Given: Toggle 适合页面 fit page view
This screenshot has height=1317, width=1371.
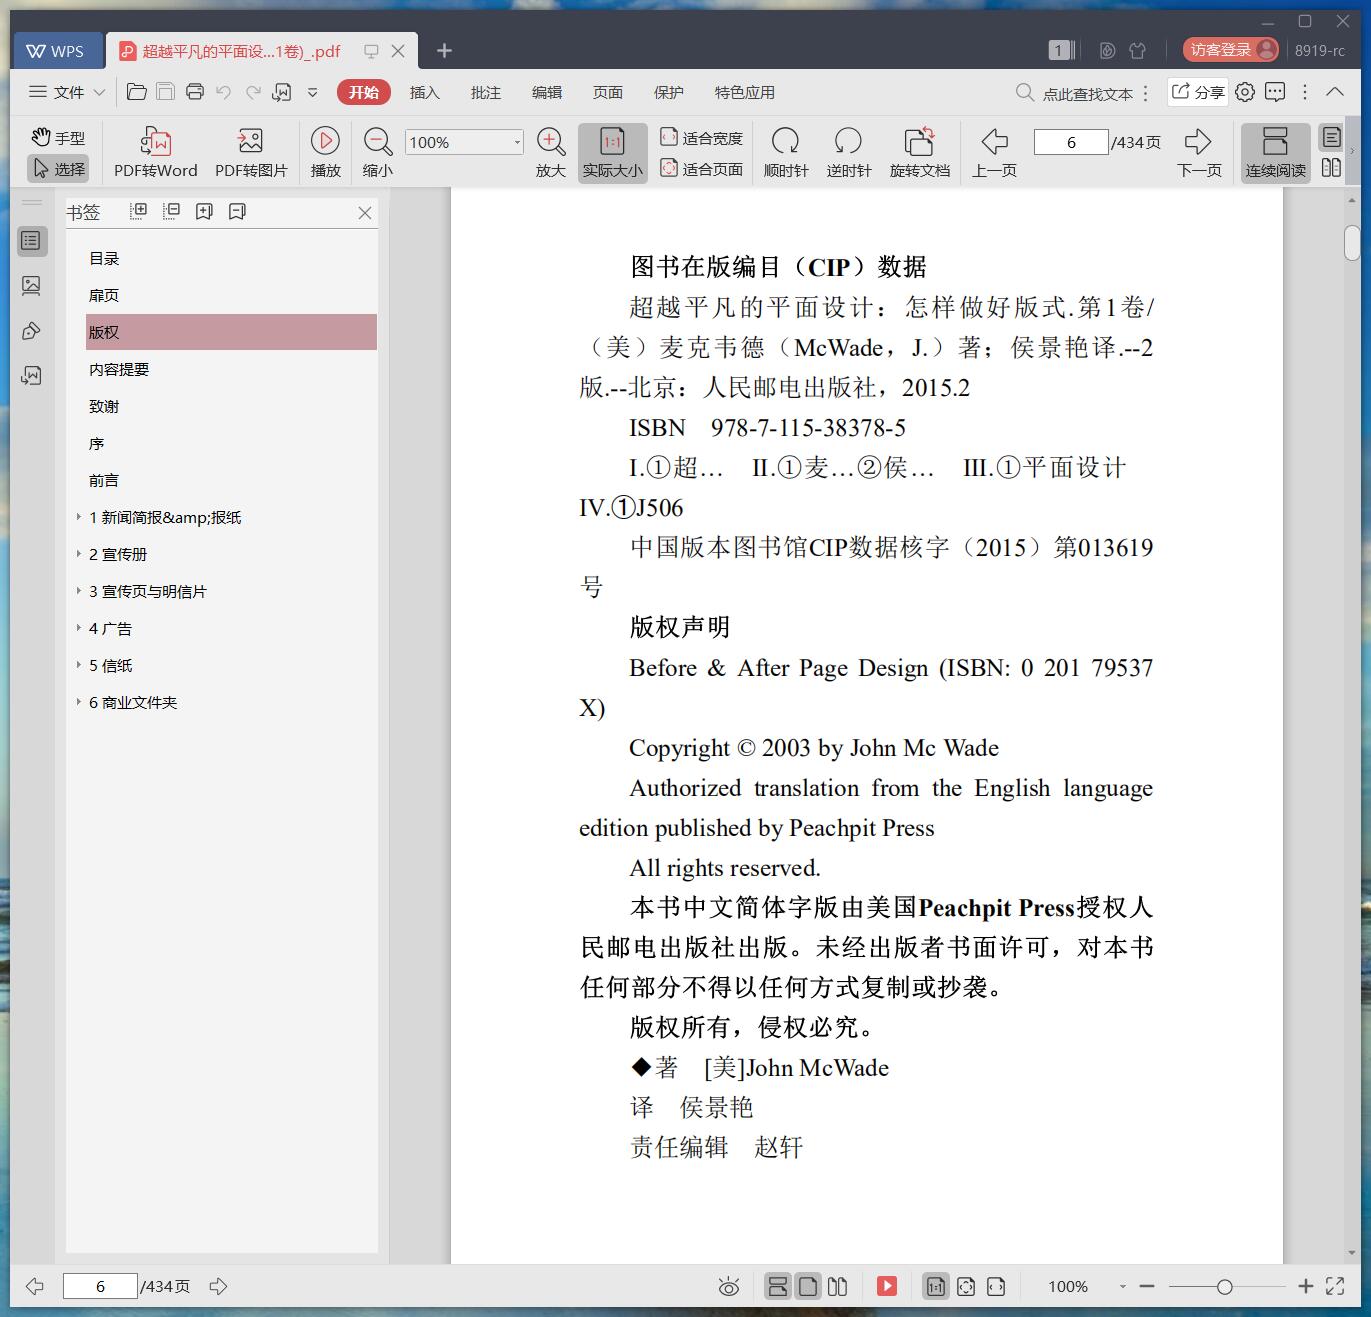Looking at the screenshot, I should click(x=701, y=169).
